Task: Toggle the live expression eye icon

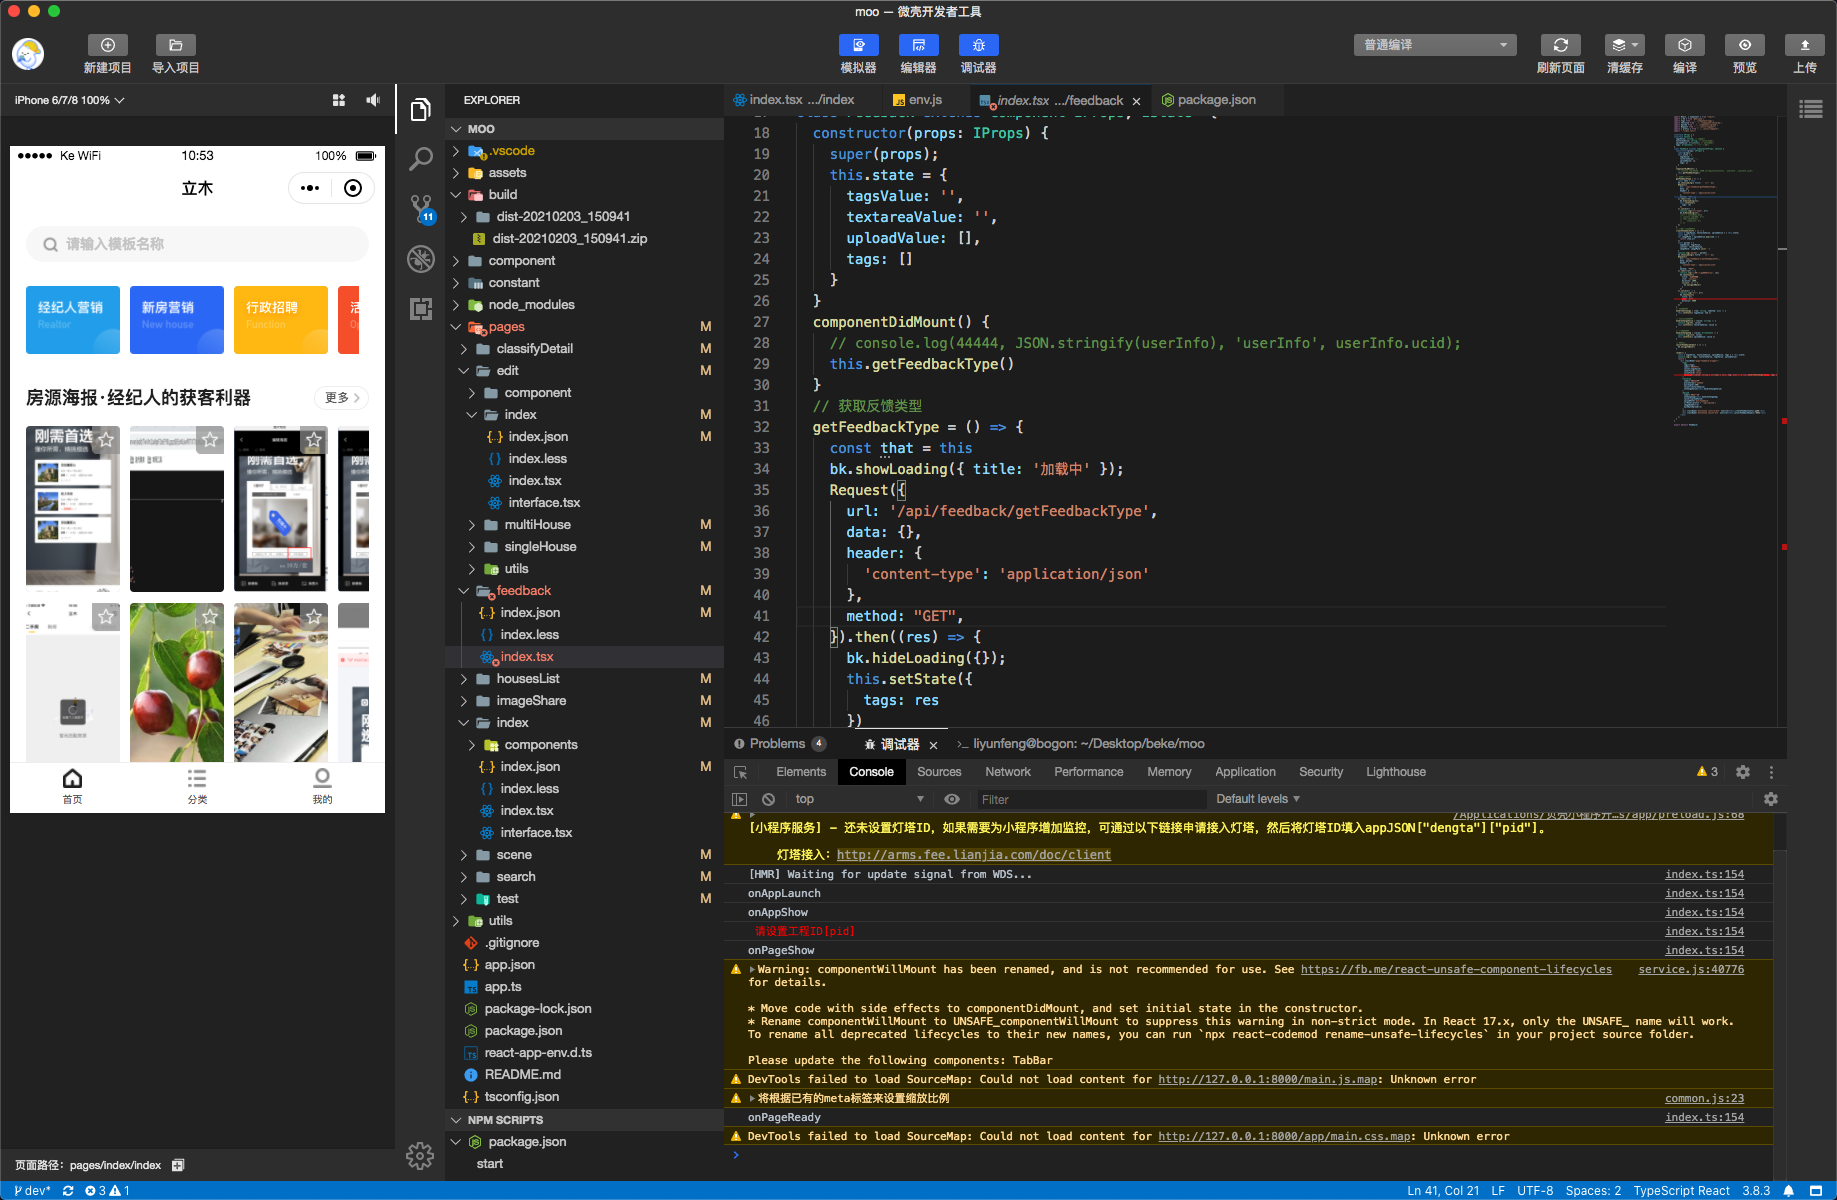Action: [952, 799]
